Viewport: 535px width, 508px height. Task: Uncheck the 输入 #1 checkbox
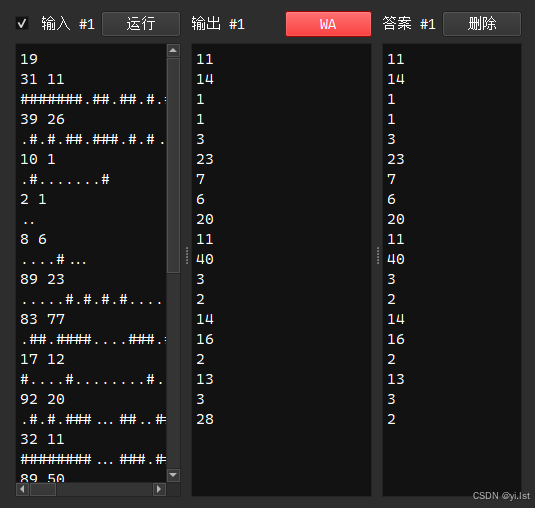coord(22,24)
